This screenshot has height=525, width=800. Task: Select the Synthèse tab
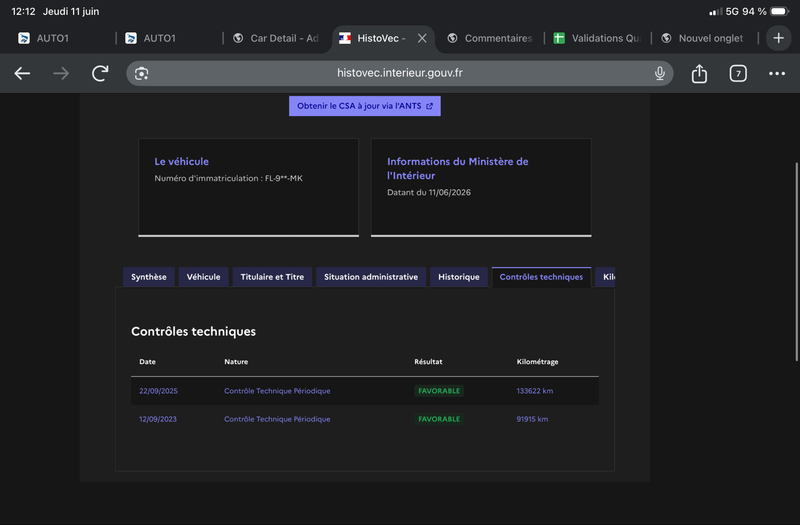coord(148,277)
